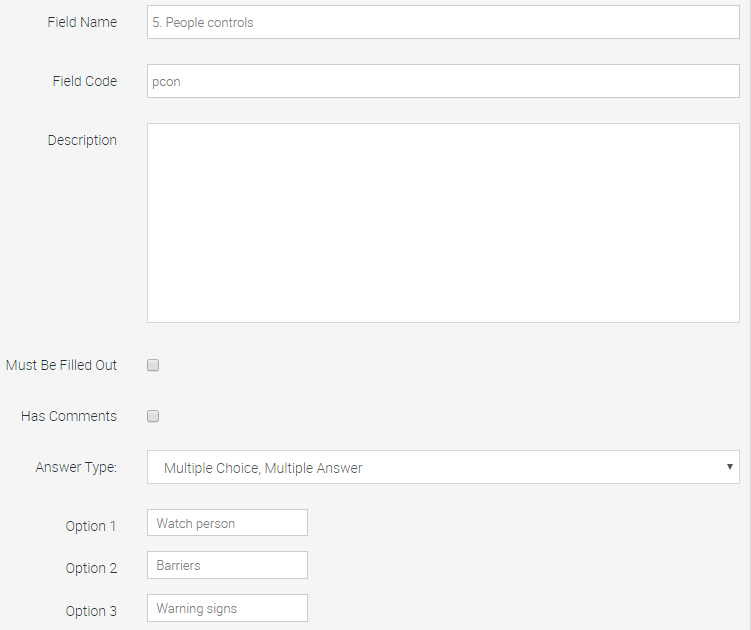Select the Option 1 field 'Watch person'
The width and height of the screenshot is (751, 630).
pos(227,523)
